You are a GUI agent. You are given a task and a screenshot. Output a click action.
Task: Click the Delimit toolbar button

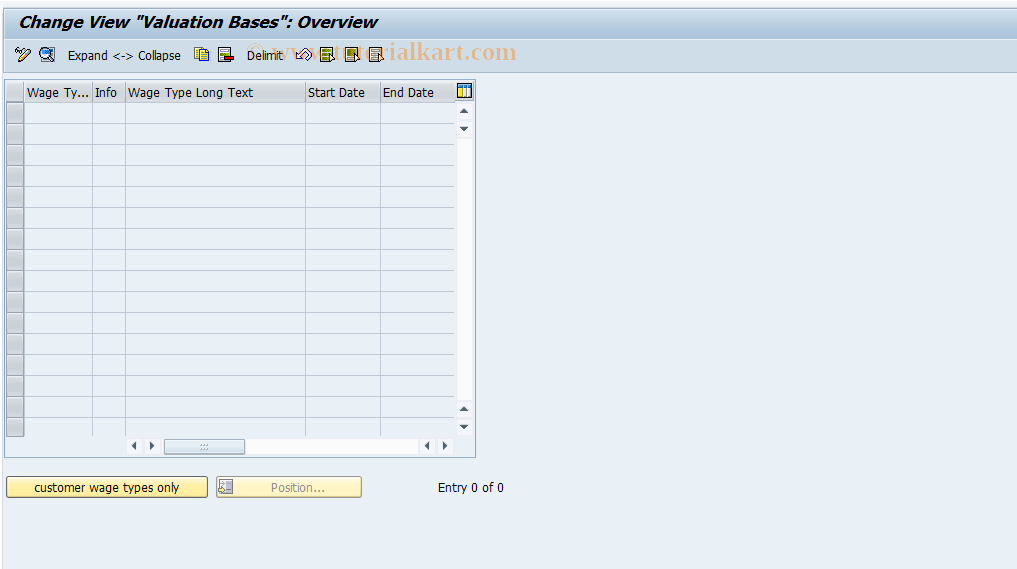point(265,56)
